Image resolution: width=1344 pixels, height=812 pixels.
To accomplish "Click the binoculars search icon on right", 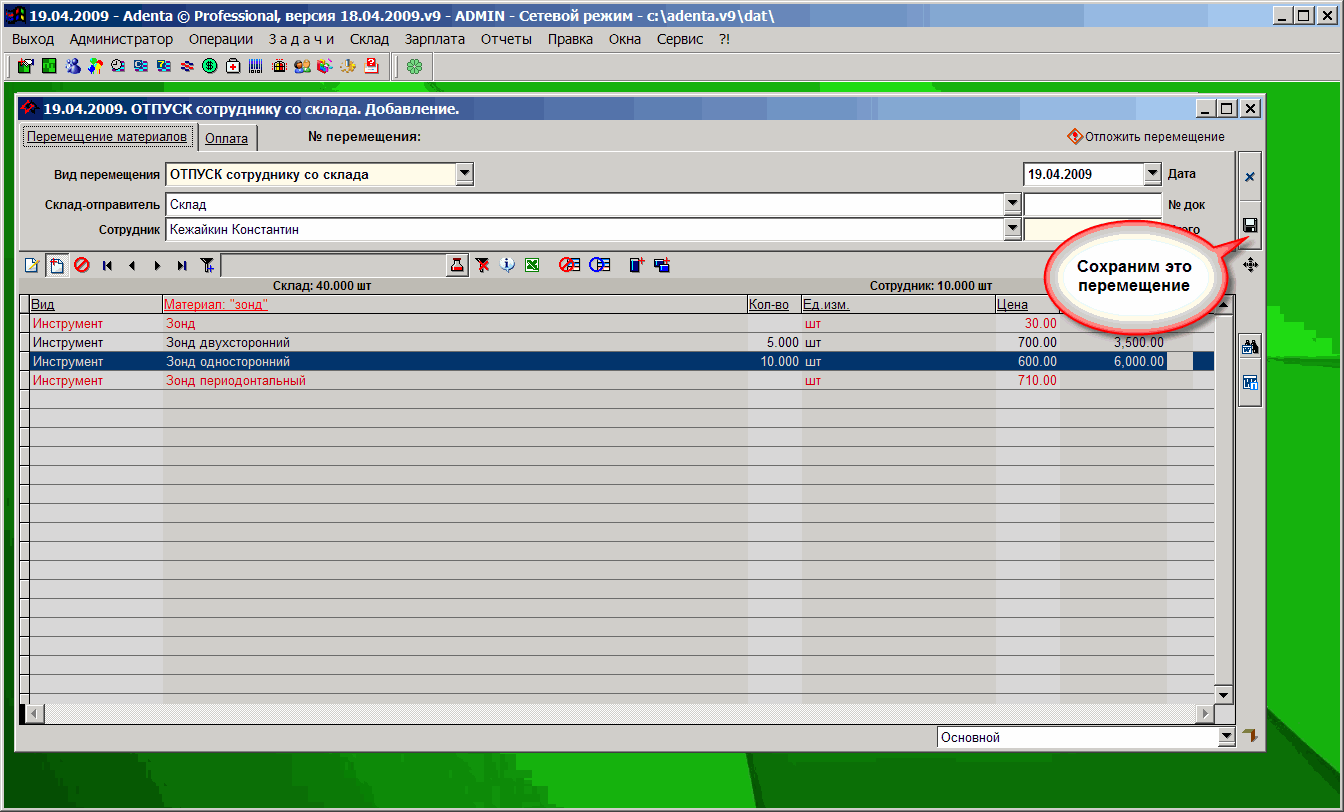I will [x=1249, y=348].
